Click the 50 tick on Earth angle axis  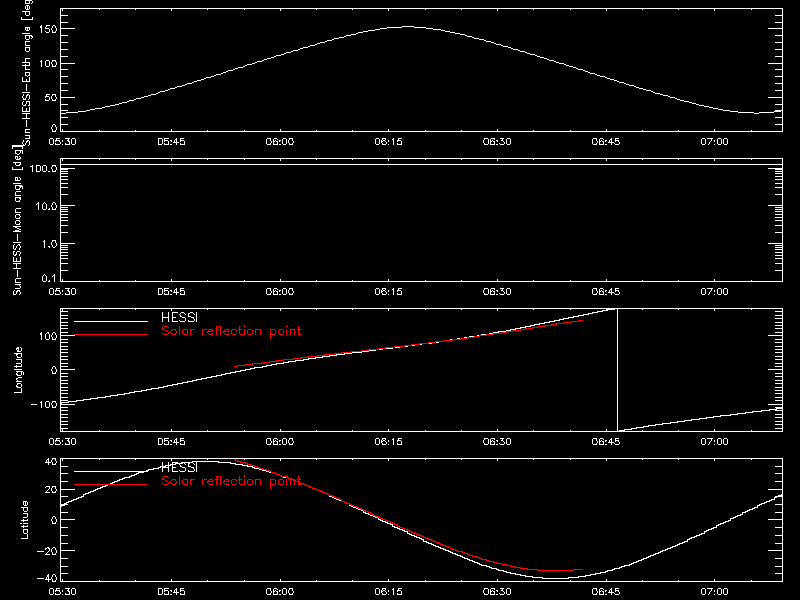[51, 97]
